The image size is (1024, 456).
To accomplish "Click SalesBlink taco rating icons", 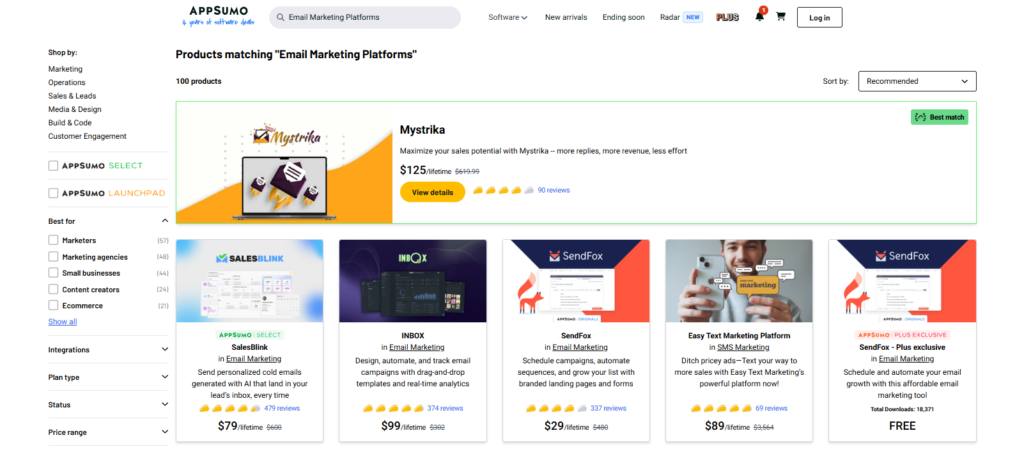I will click(x=230, y=408).
